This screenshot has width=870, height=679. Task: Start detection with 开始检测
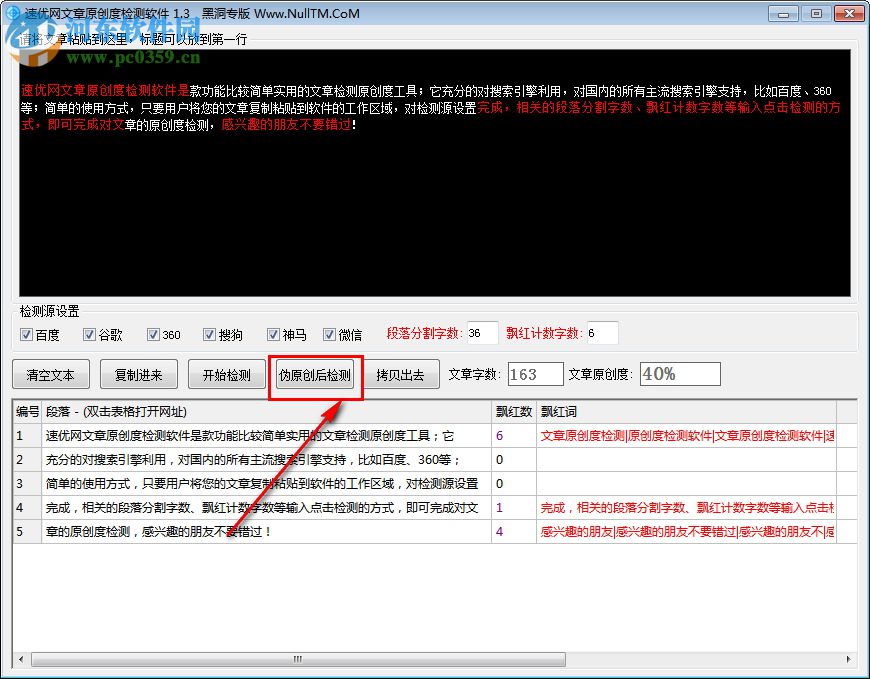pos(226,374)
